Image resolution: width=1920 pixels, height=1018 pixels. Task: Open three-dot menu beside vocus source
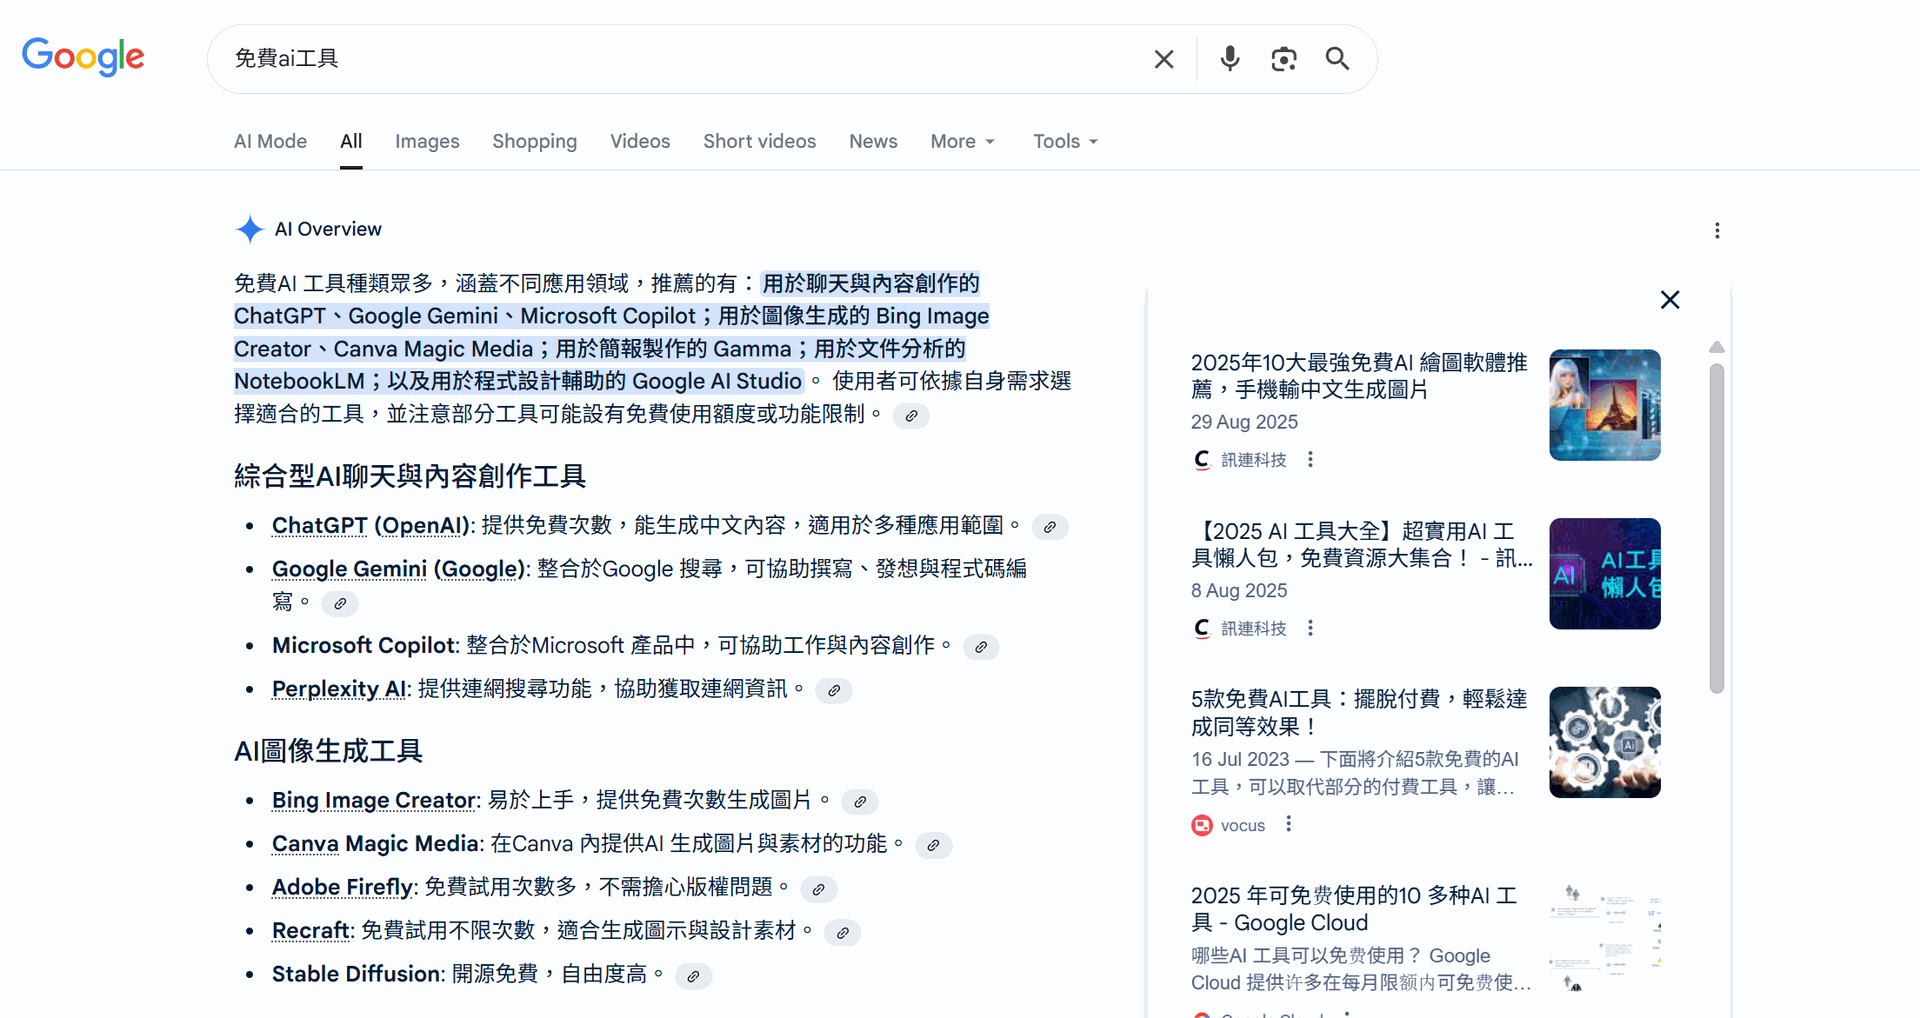(1288, 824)
